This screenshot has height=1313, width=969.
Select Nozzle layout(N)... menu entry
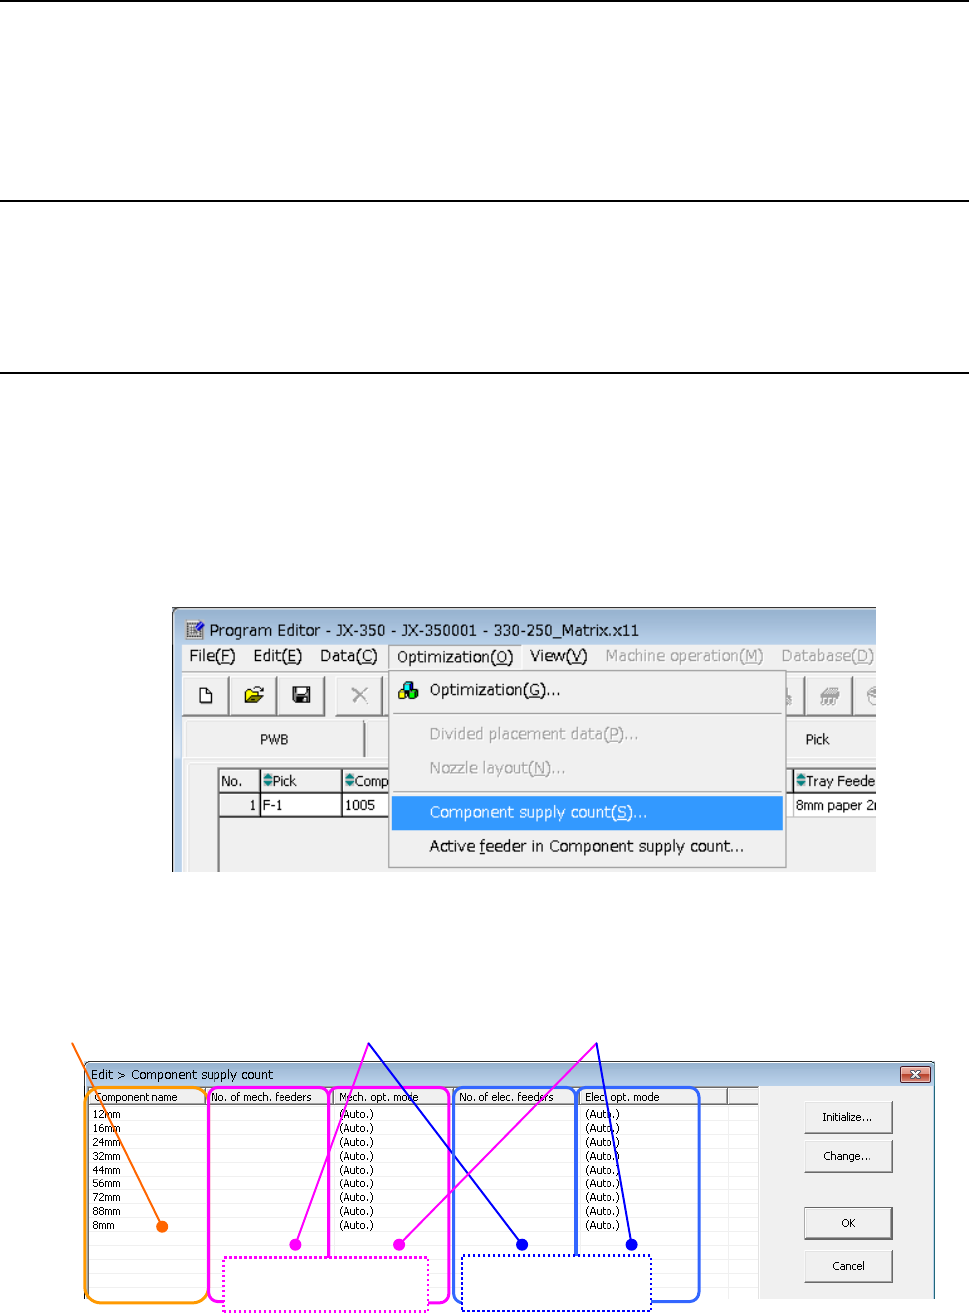pyautogui.click(x=587, y=768)
